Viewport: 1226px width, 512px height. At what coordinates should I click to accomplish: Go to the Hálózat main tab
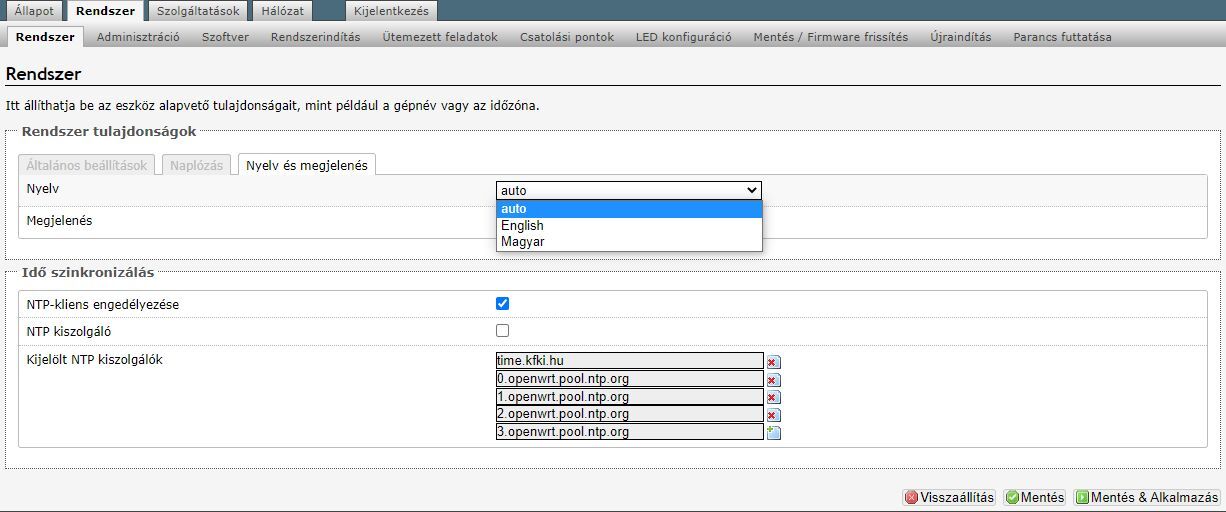pos(282,11)
